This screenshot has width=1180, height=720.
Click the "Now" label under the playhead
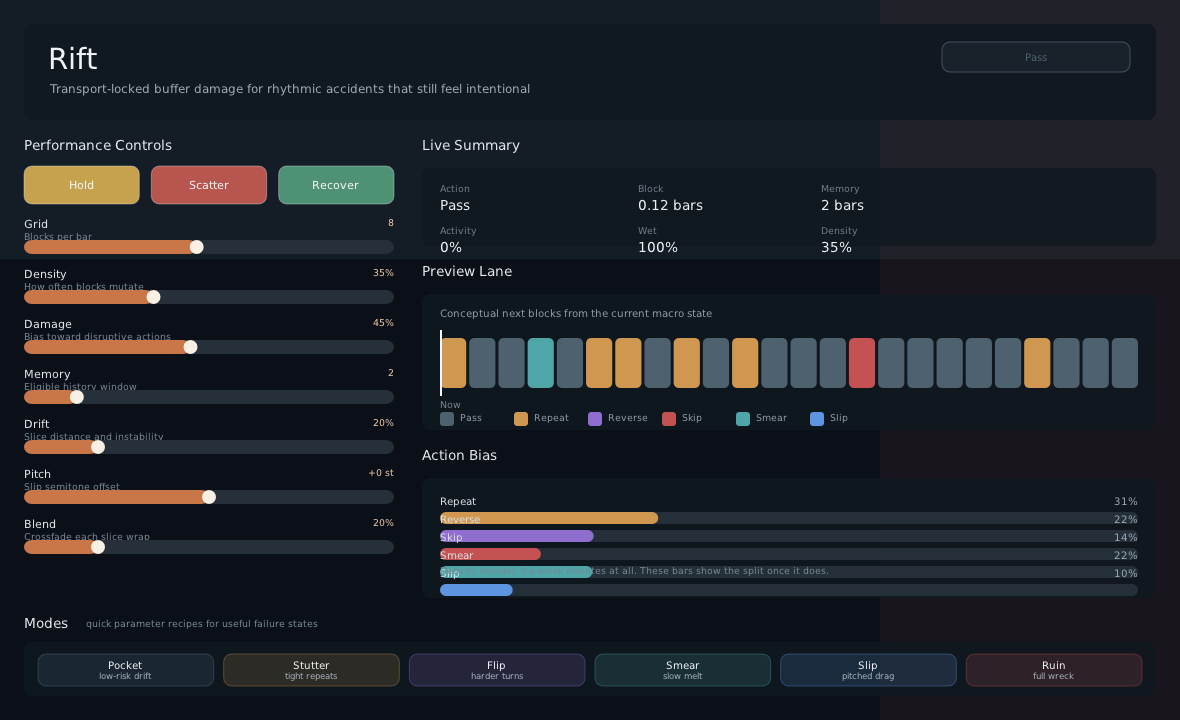coord(450,405)
